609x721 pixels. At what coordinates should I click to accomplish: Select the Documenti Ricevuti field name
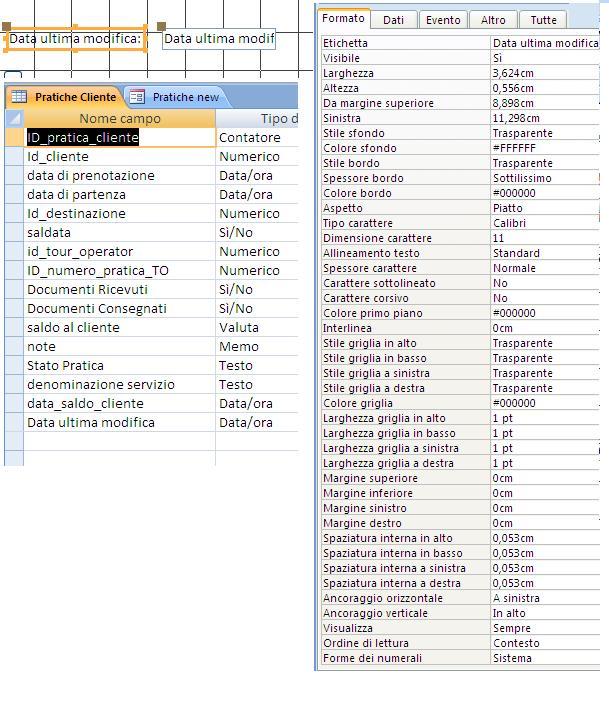(120, 289)
